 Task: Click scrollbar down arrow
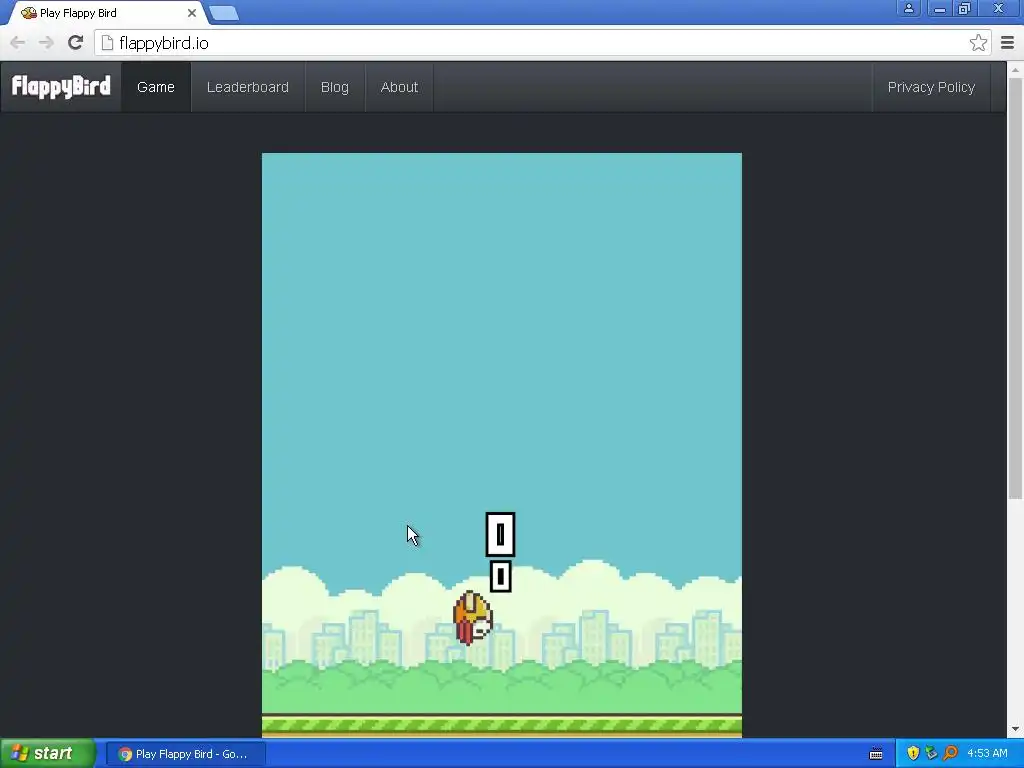(1015, 729)
